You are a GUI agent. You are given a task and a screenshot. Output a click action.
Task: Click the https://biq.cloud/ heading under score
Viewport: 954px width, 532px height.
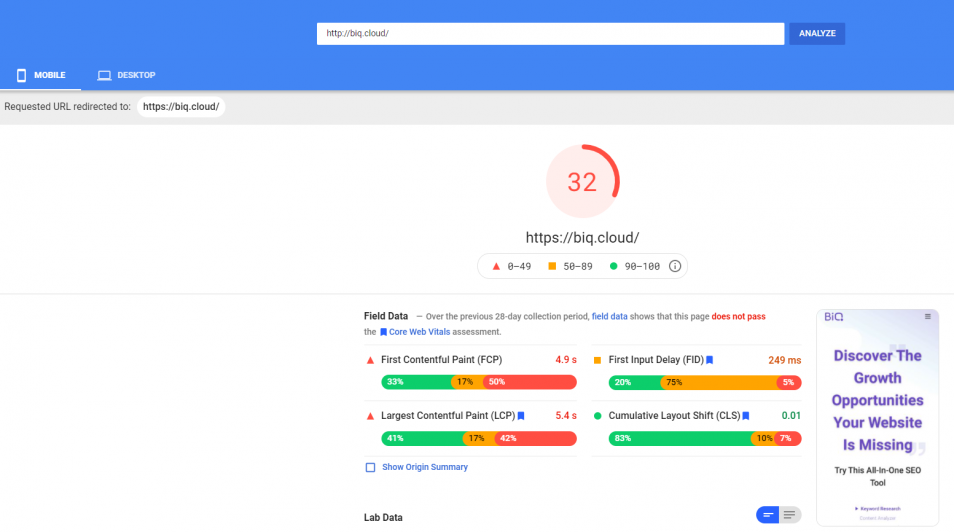[x=582, y=238]
